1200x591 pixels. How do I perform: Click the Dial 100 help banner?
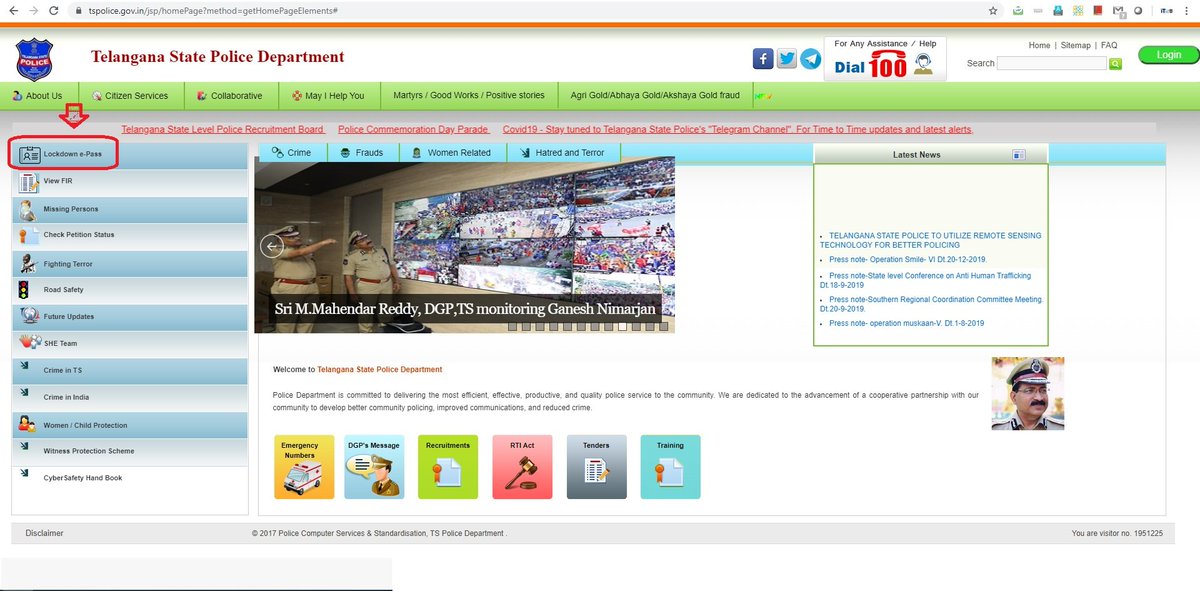(x=885, y=59)
